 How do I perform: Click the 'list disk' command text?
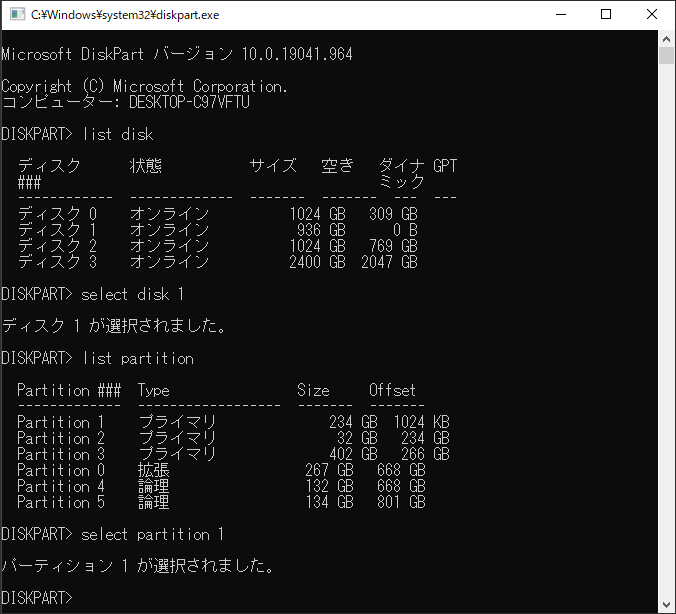pyautogui.click(x=118, y=134)
